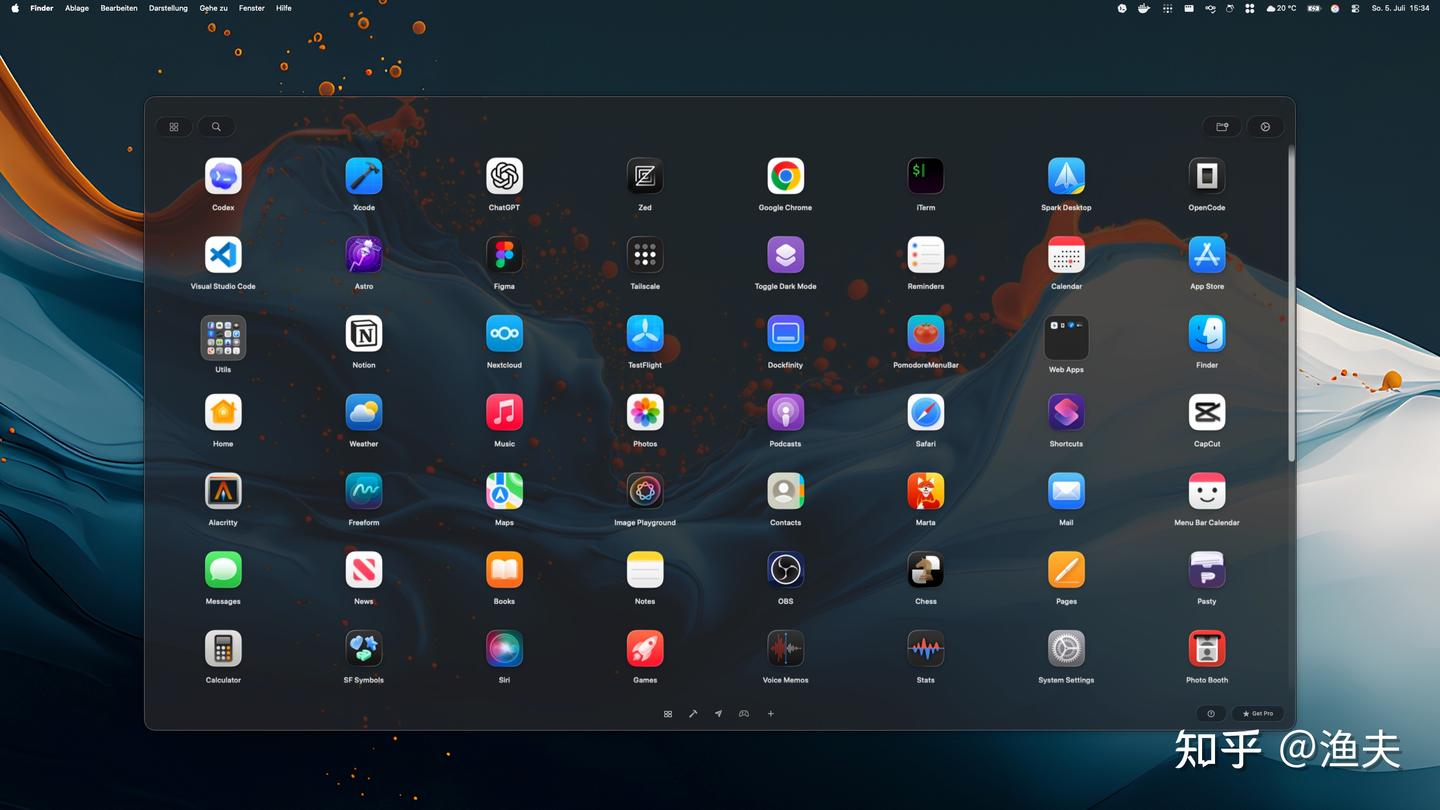1440x810 pixels.
Task: Open the Mail app
Action: (x=1066, y=491)
